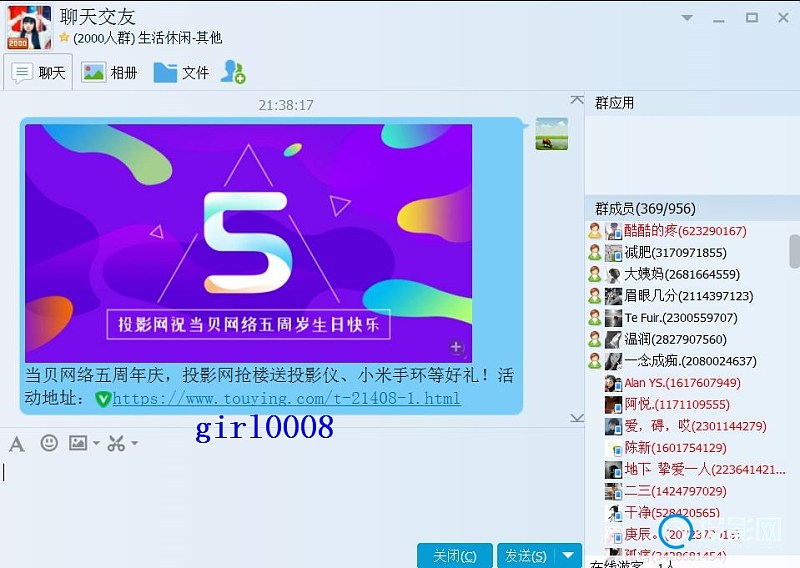Image resolution: width=800 pixels, height=568 pixels.
Task: Click admin icon beside 眉眼几分
Action: point(594,296)
